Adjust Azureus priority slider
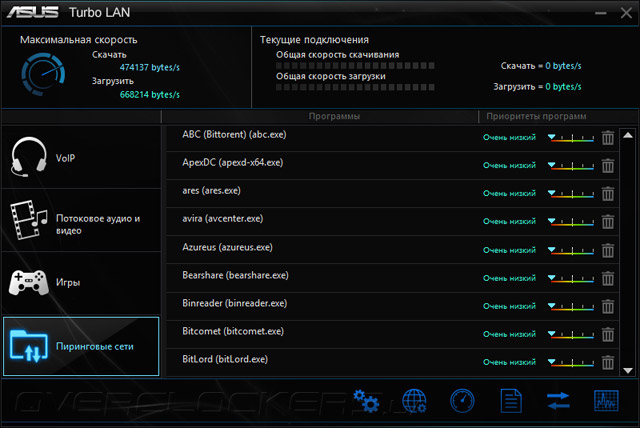Screen dimensions: 640x428 (571, 250)
